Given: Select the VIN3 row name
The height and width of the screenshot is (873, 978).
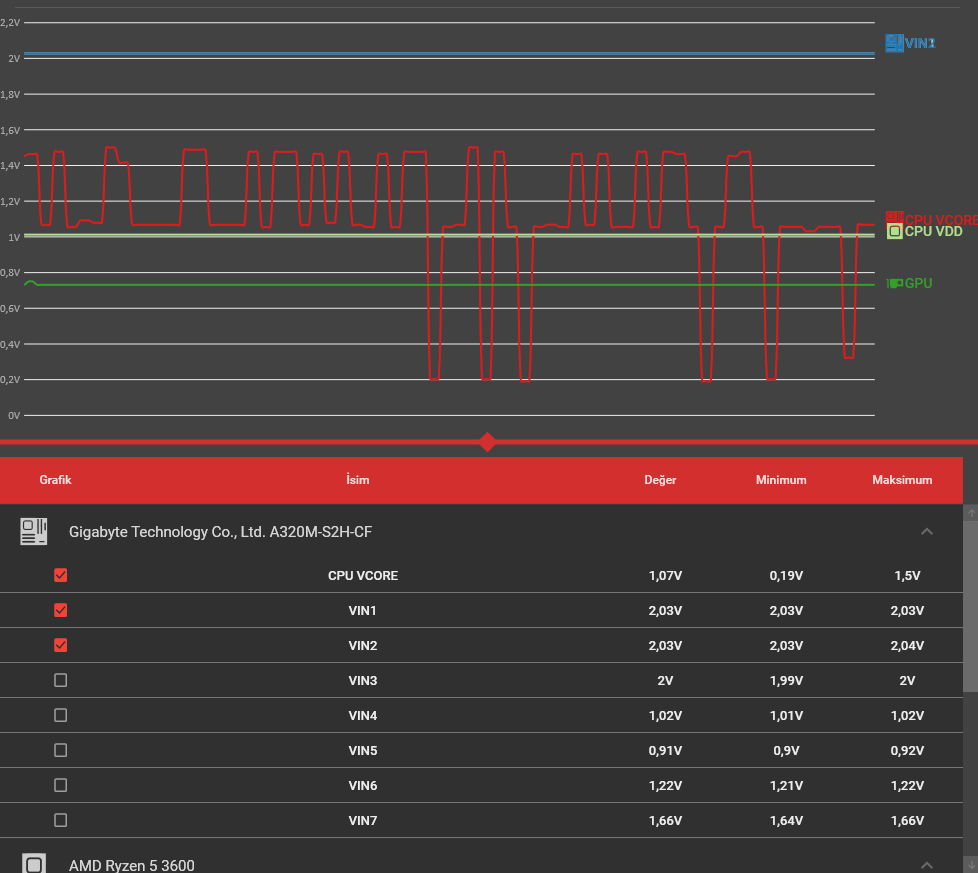Looking at the screenshot, I should [x=362, y=680].
